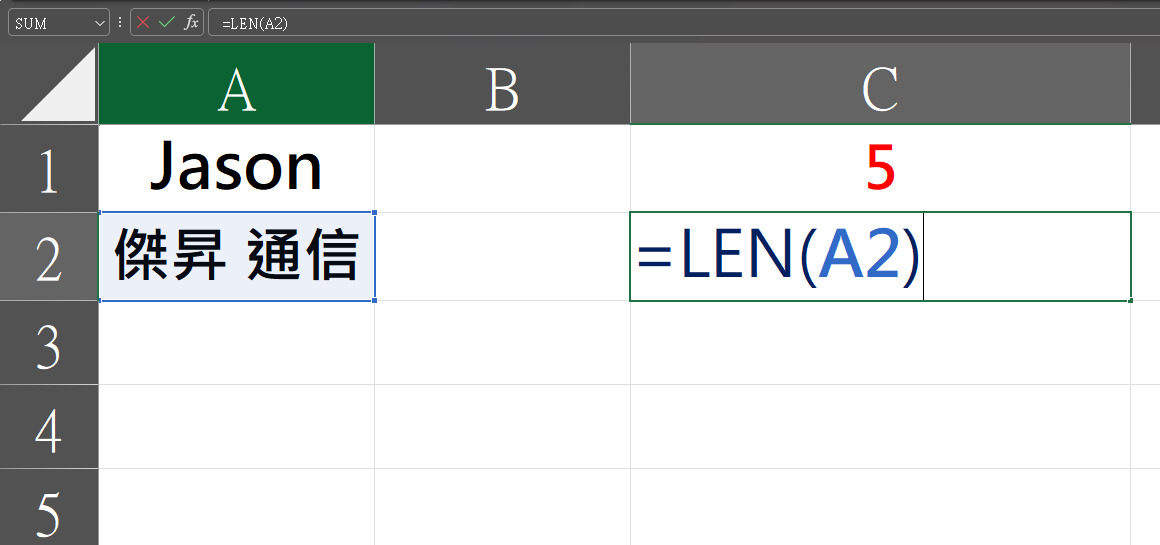Confirm the formula with checkmark icon
This screenshot has height=545, width=1160.
(166, 23)
